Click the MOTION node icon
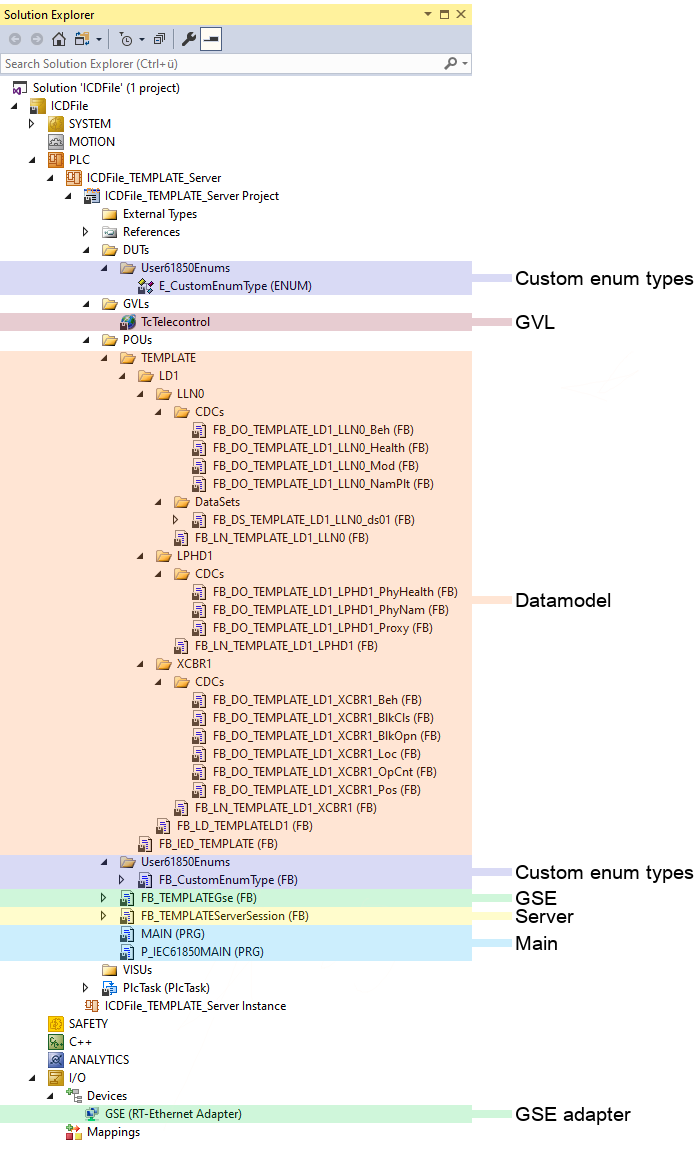 point(56,142)
